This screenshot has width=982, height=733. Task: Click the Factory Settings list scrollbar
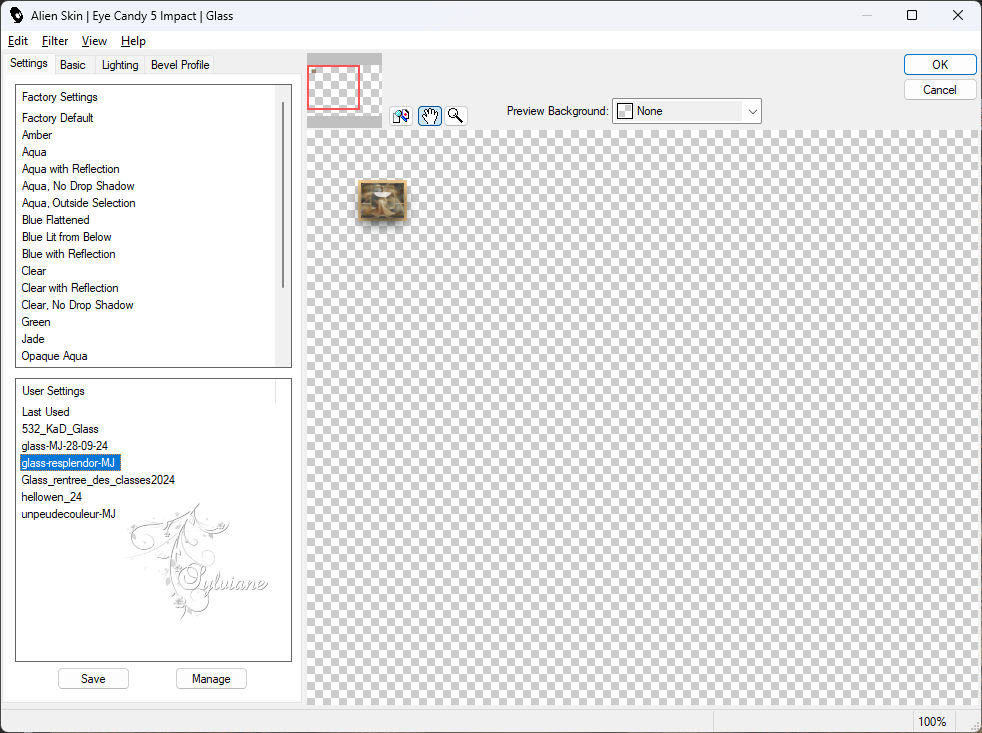[283, 194]
